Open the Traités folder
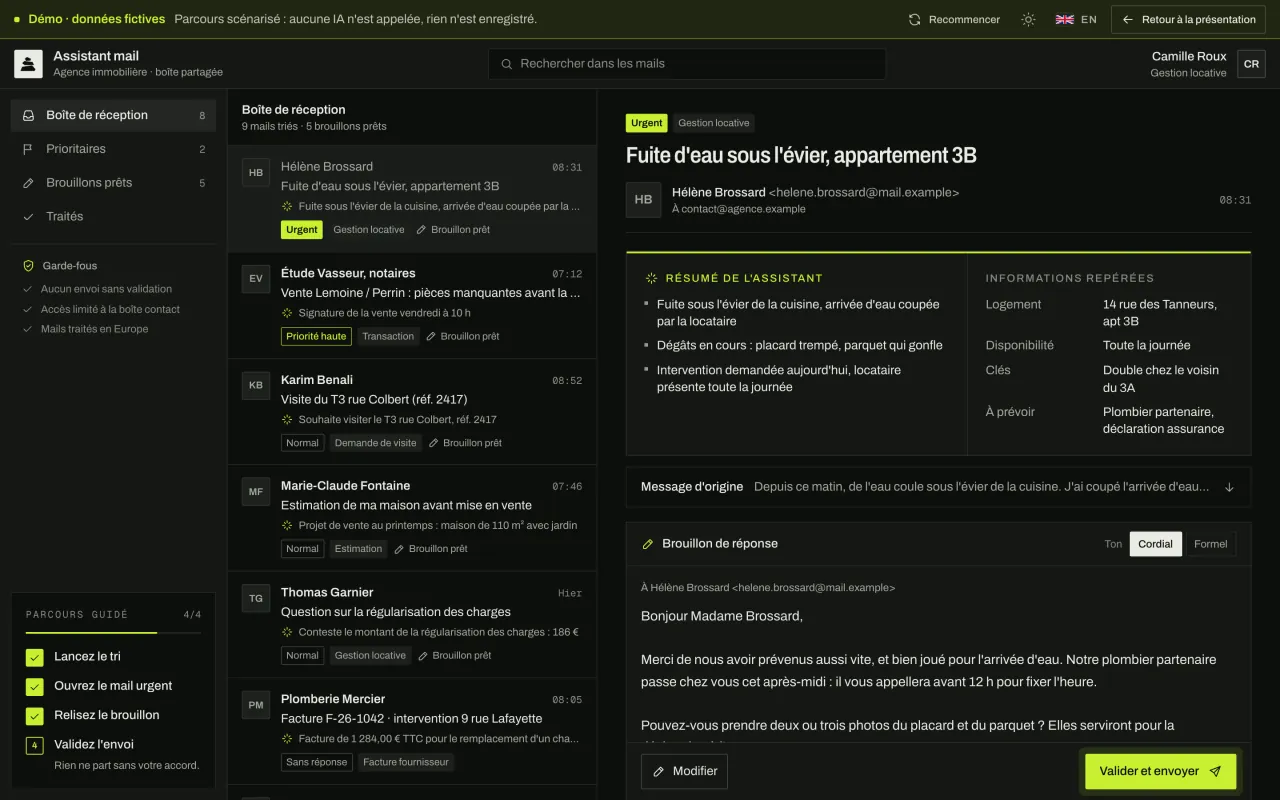1280x800 pixels. 113,216
